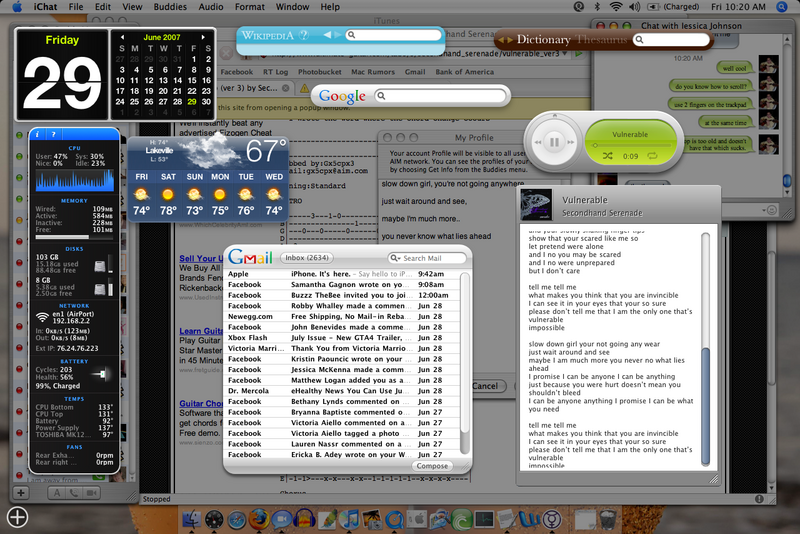Toggle repeat in iTunes widget

pos(653,156)
